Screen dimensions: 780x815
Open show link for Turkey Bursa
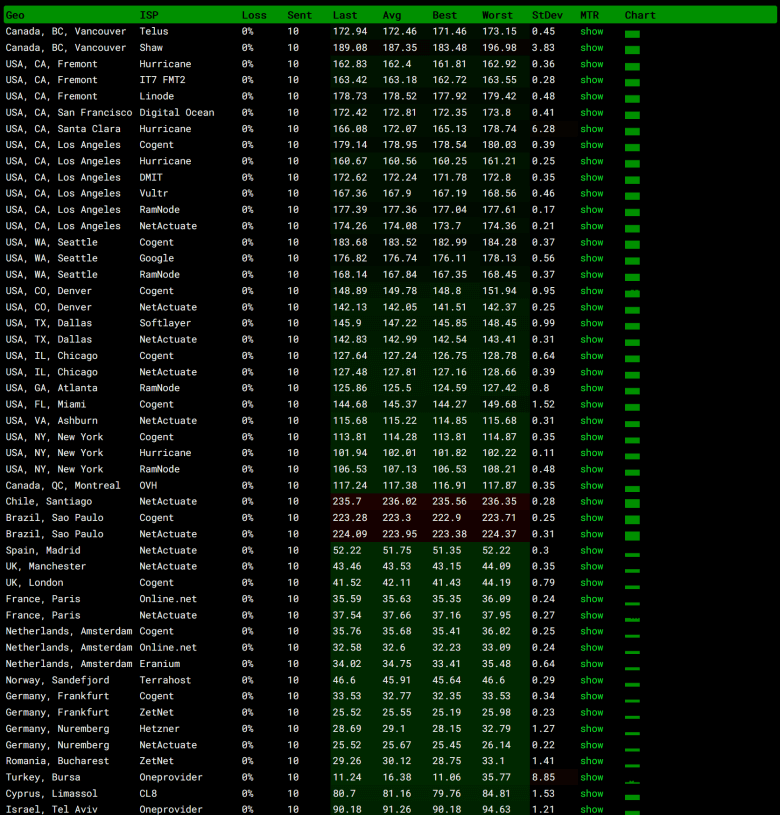pyautogui.click(x=591, y=777)
